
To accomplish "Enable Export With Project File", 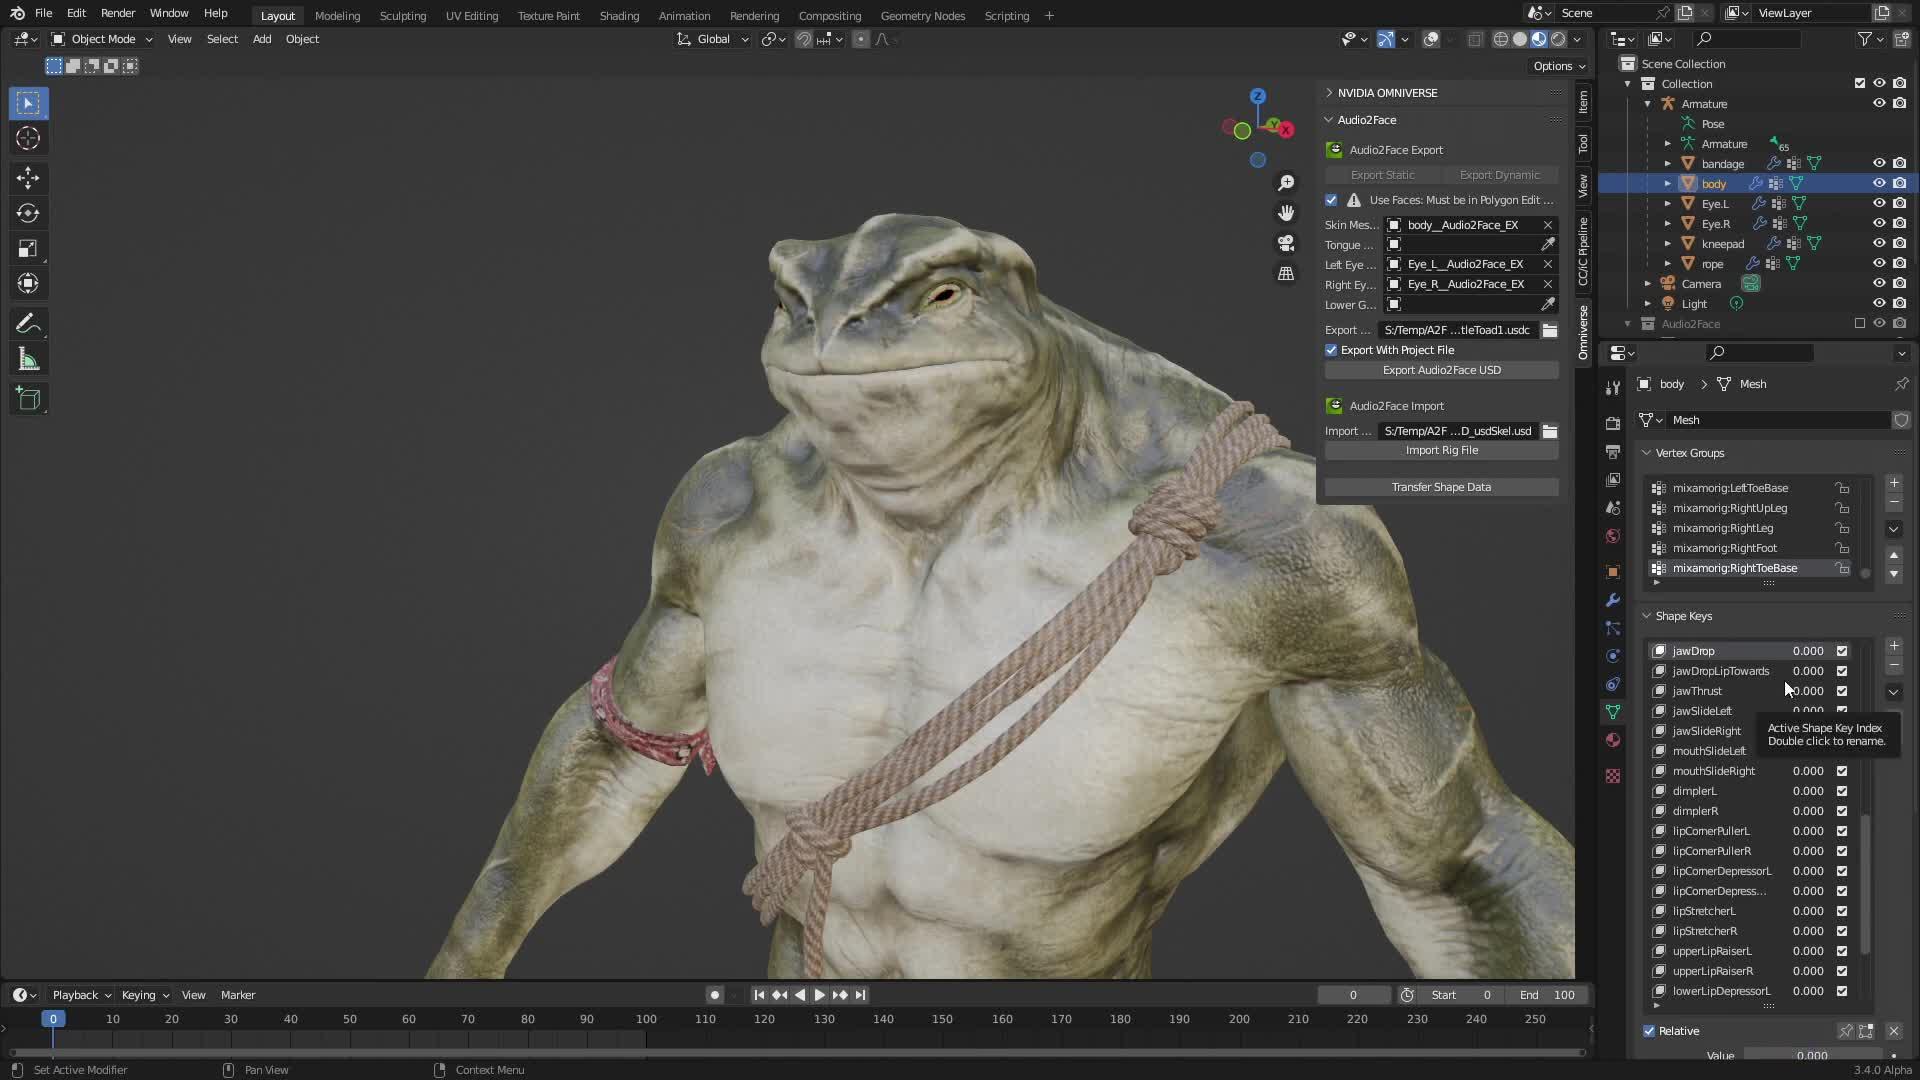I will (x=1331, y=350).
